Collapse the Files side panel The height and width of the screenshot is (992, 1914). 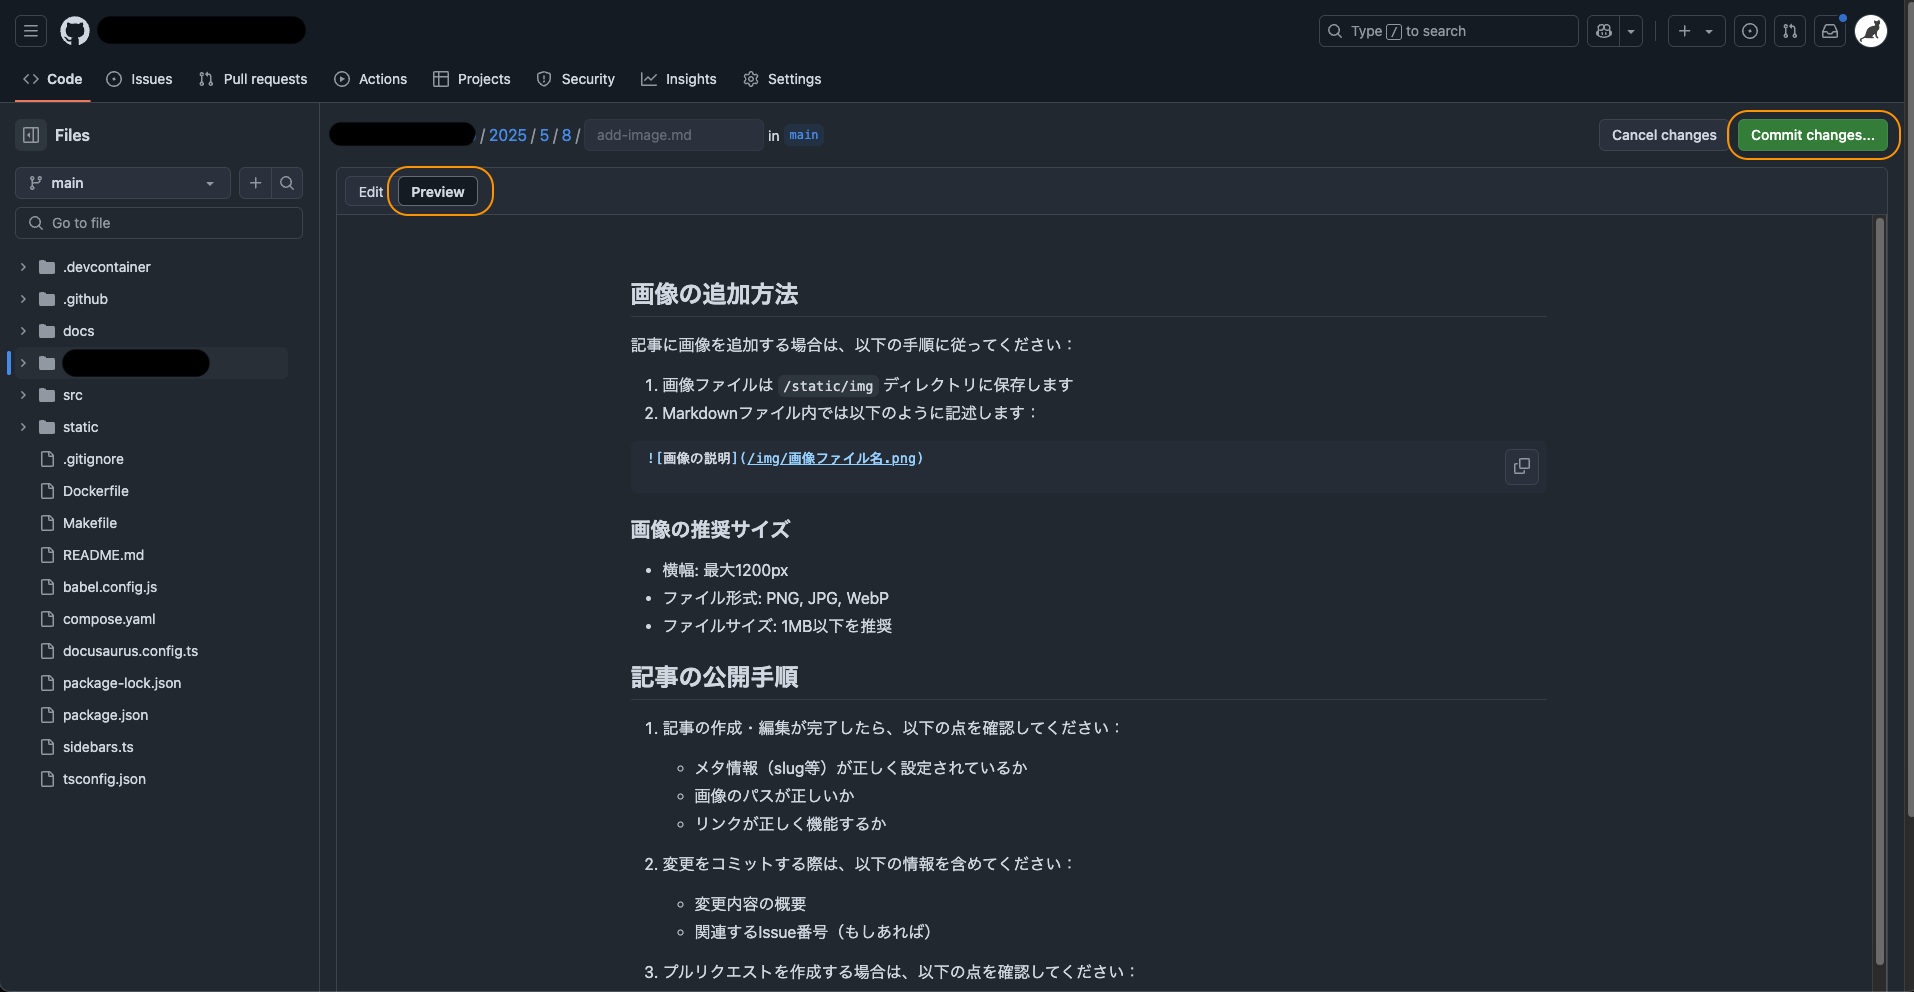coord(31,135)
